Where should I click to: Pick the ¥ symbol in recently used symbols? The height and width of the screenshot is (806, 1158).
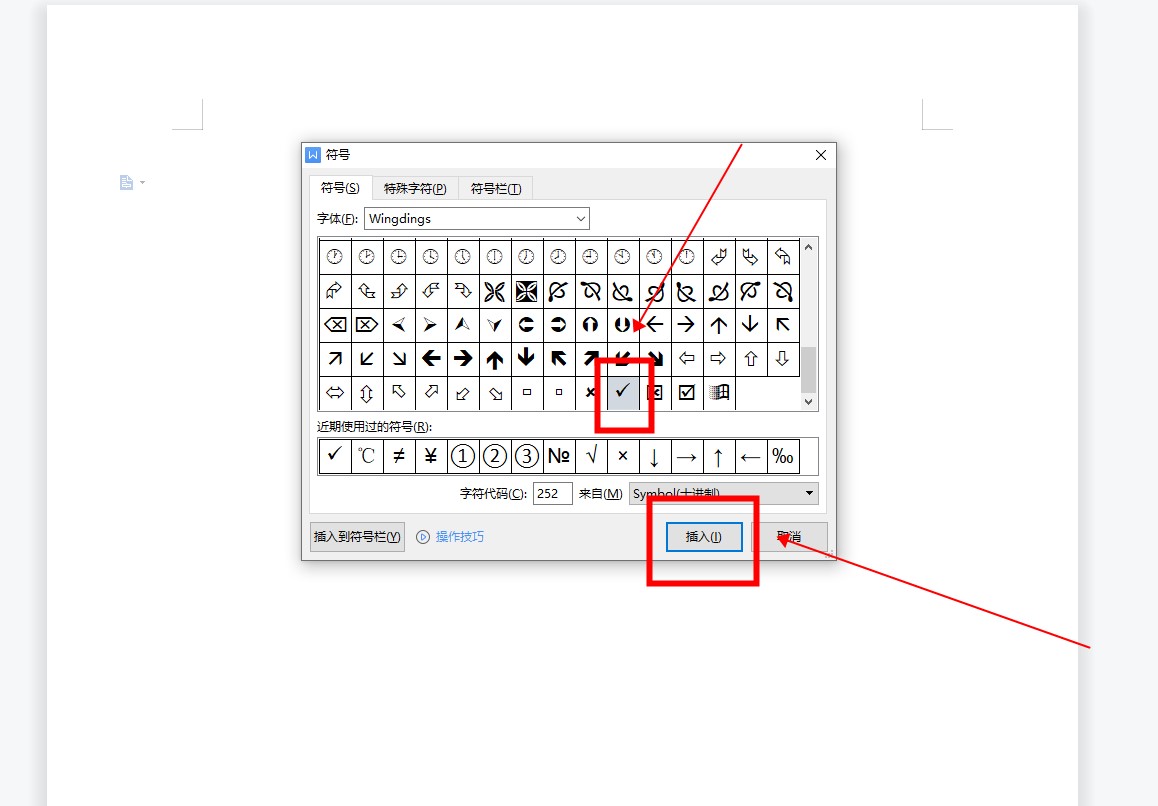pyautogui.click(x=430, y=456)
